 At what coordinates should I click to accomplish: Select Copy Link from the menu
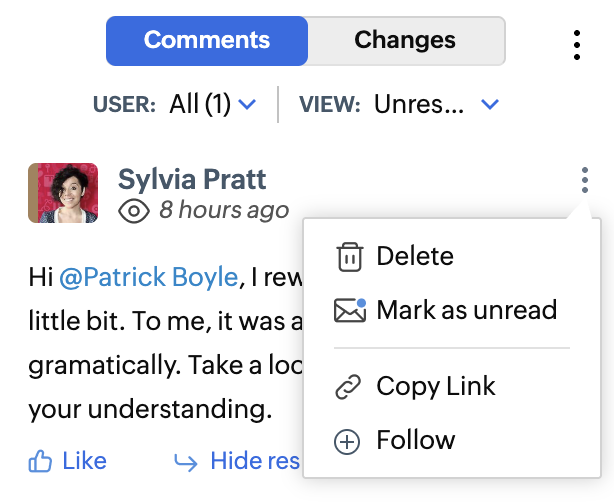pyautogui.click(x=435, y=386)
